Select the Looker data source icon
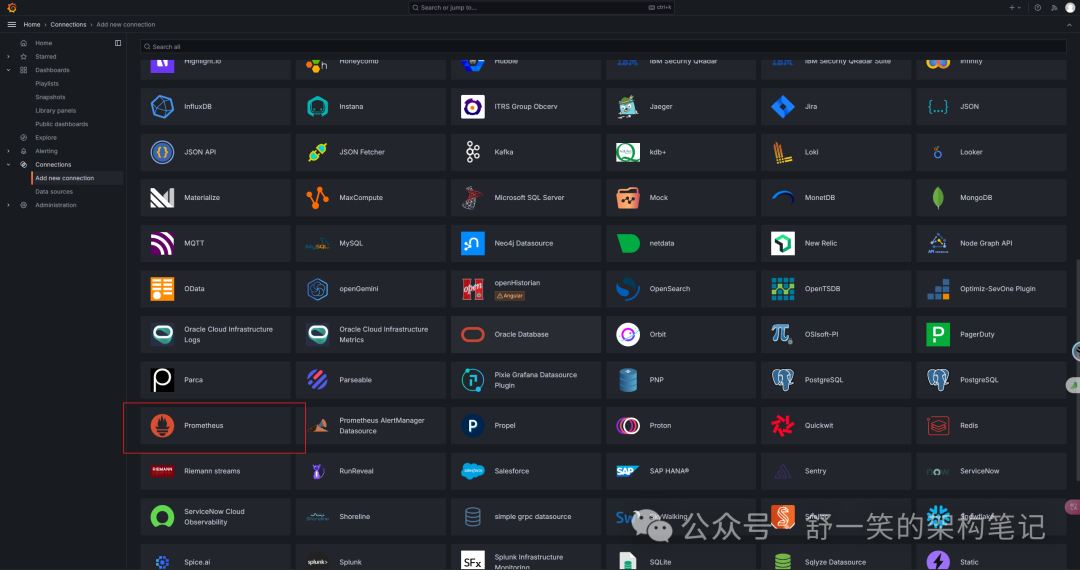This screenshot has width=1080, height=570. [x=937, y=152]
